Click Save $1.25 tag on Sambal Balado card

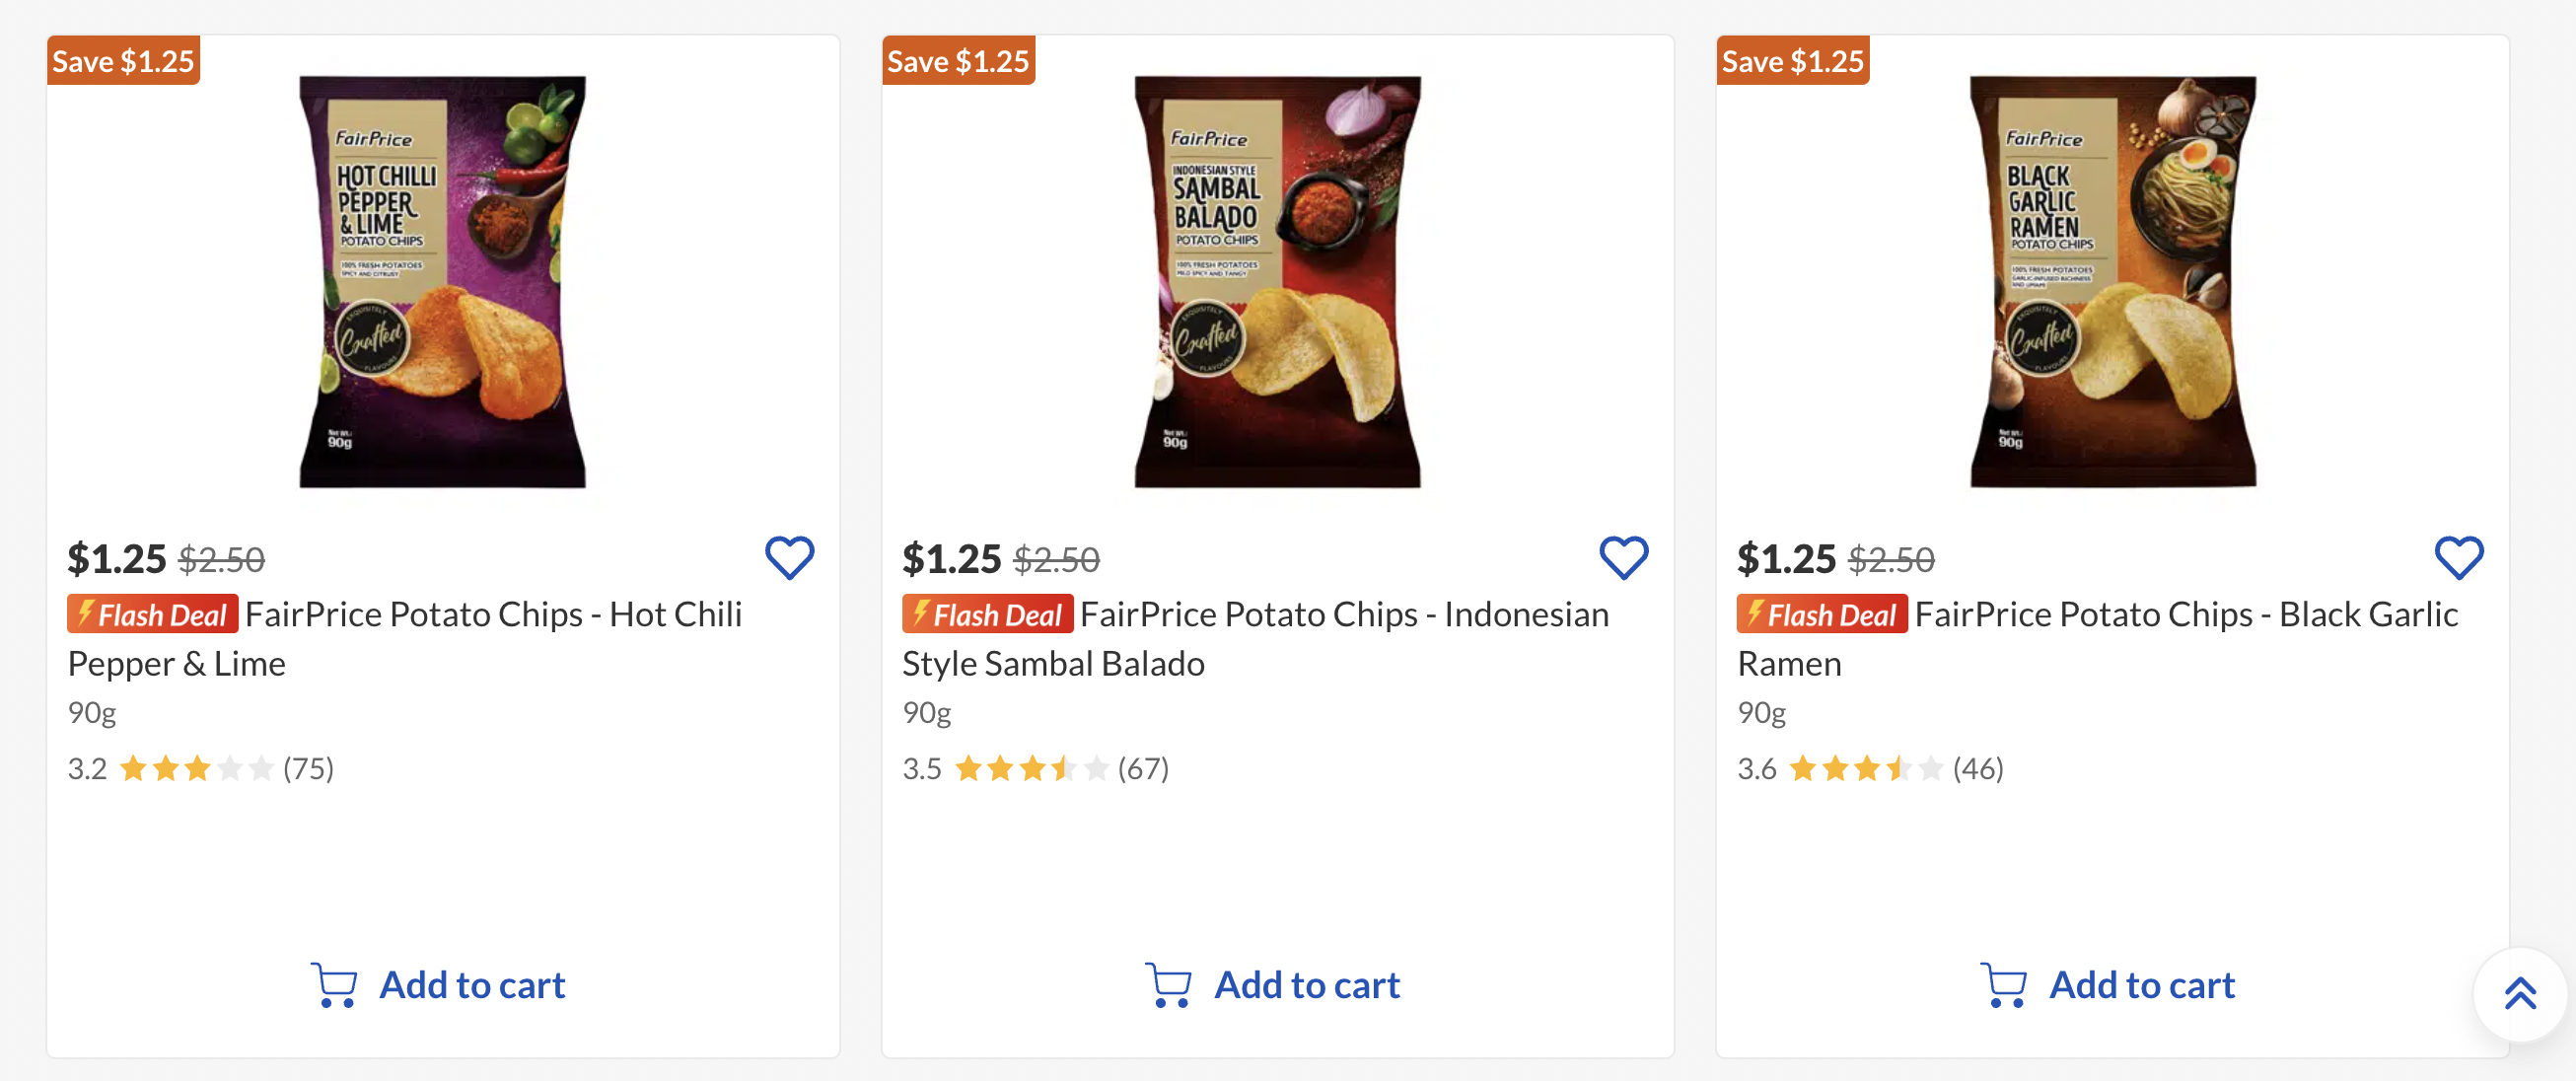pyautogui.click(x=958, y=61)
